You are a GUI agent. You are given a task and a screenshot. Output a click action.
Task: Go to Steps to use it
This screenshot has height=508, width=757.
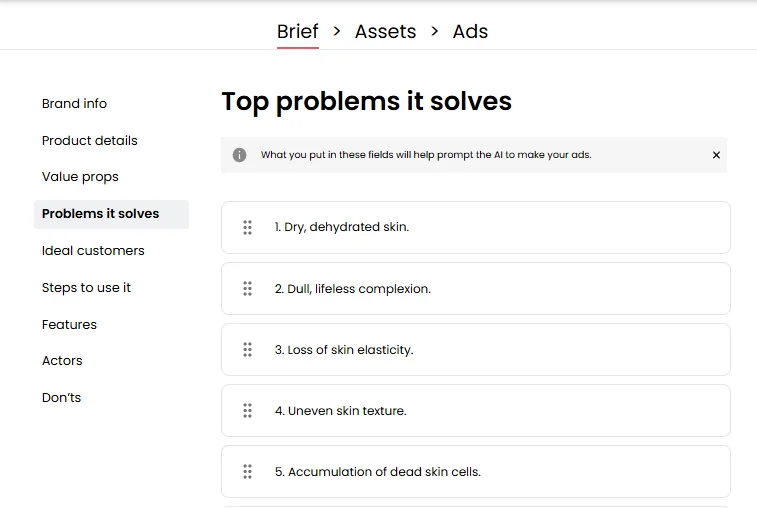(86, 288)
